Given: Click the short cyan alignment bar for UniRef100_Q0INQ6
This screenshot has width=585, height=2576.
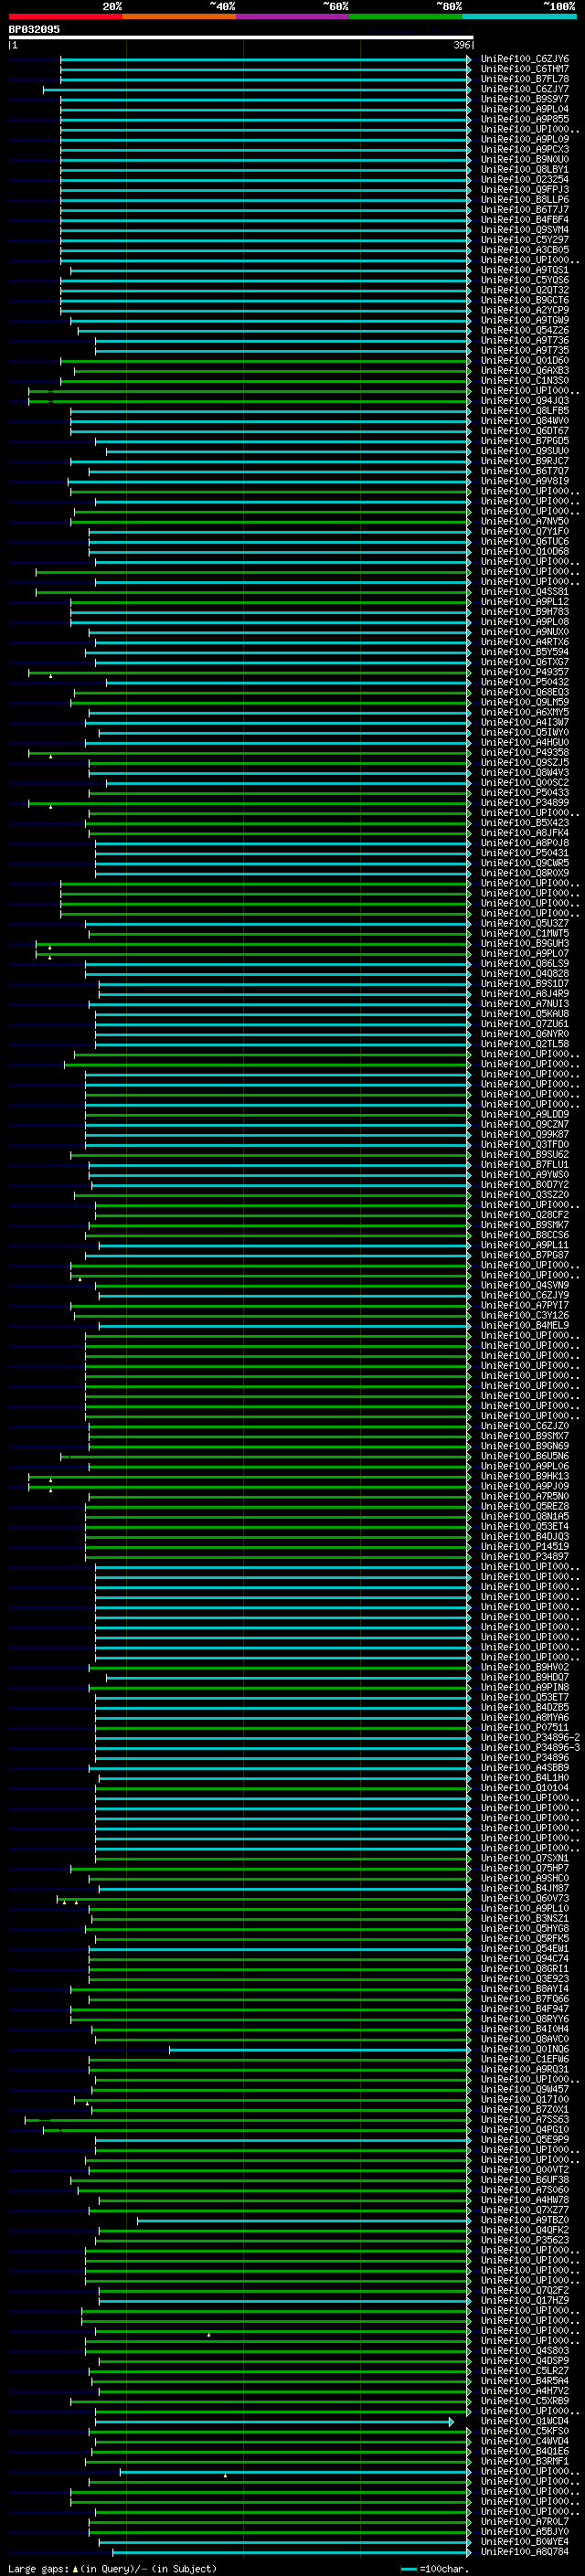Looking at the screenshot, I should coord(319,2049).
